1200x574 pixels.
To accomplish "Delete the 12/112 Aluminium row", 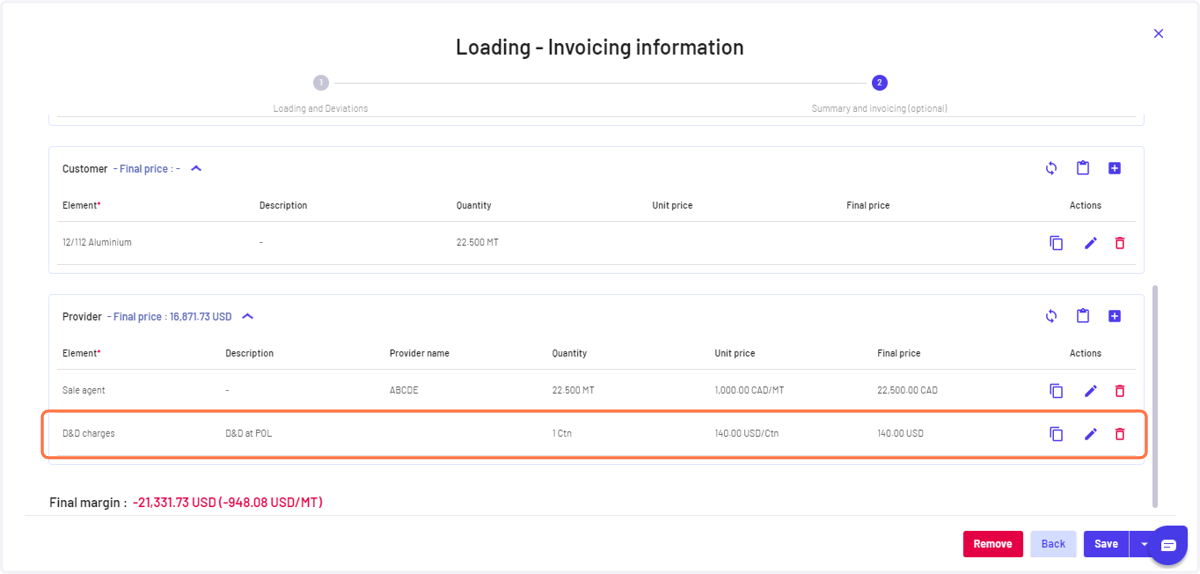I will pyautogui.click(x=1120, y=243).
